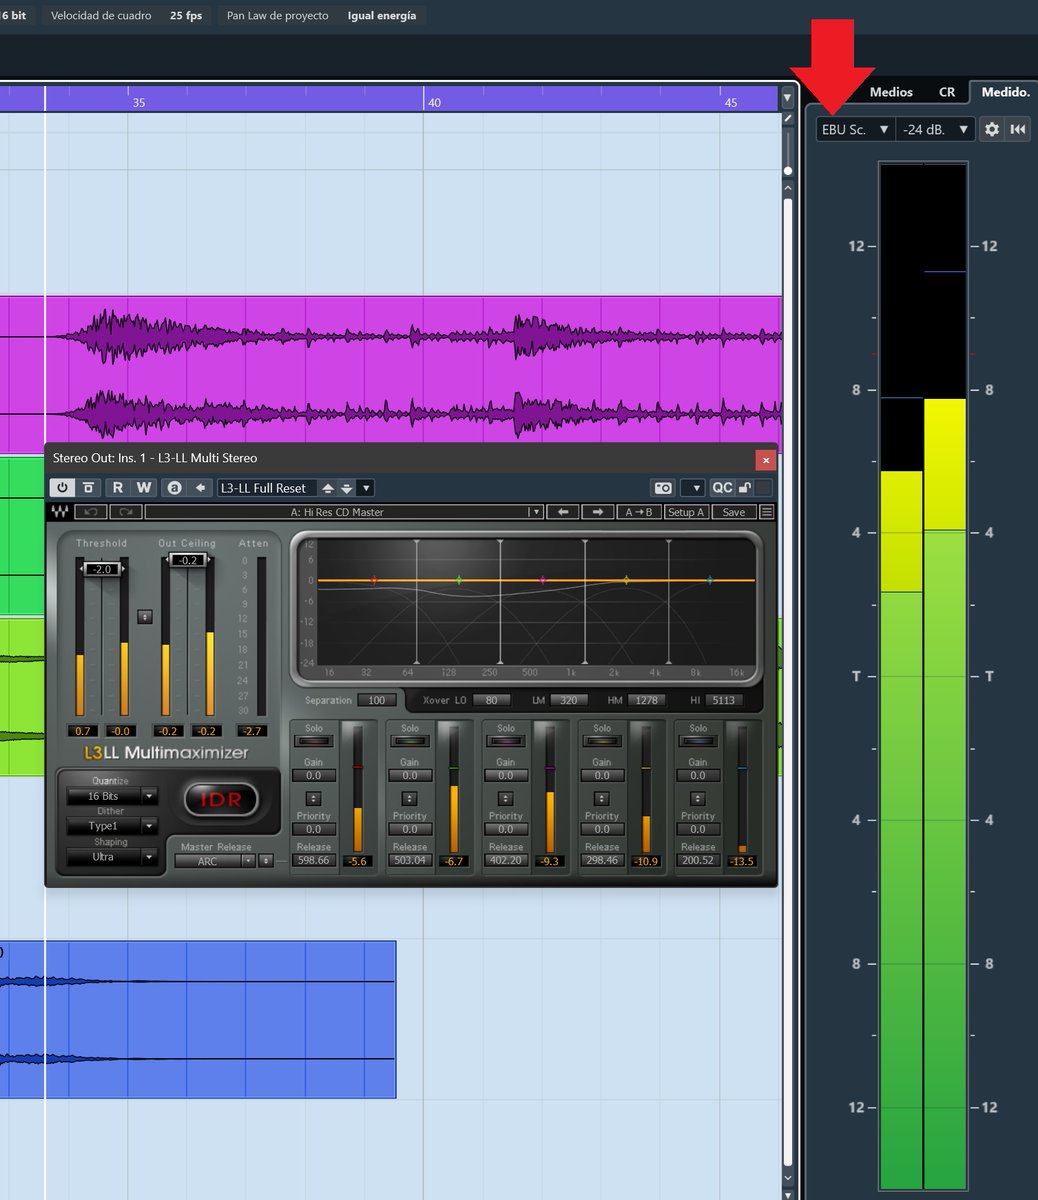1038x1200 pixels.
Task: Click the LM crossover field 320
Action: click(568, 700)
